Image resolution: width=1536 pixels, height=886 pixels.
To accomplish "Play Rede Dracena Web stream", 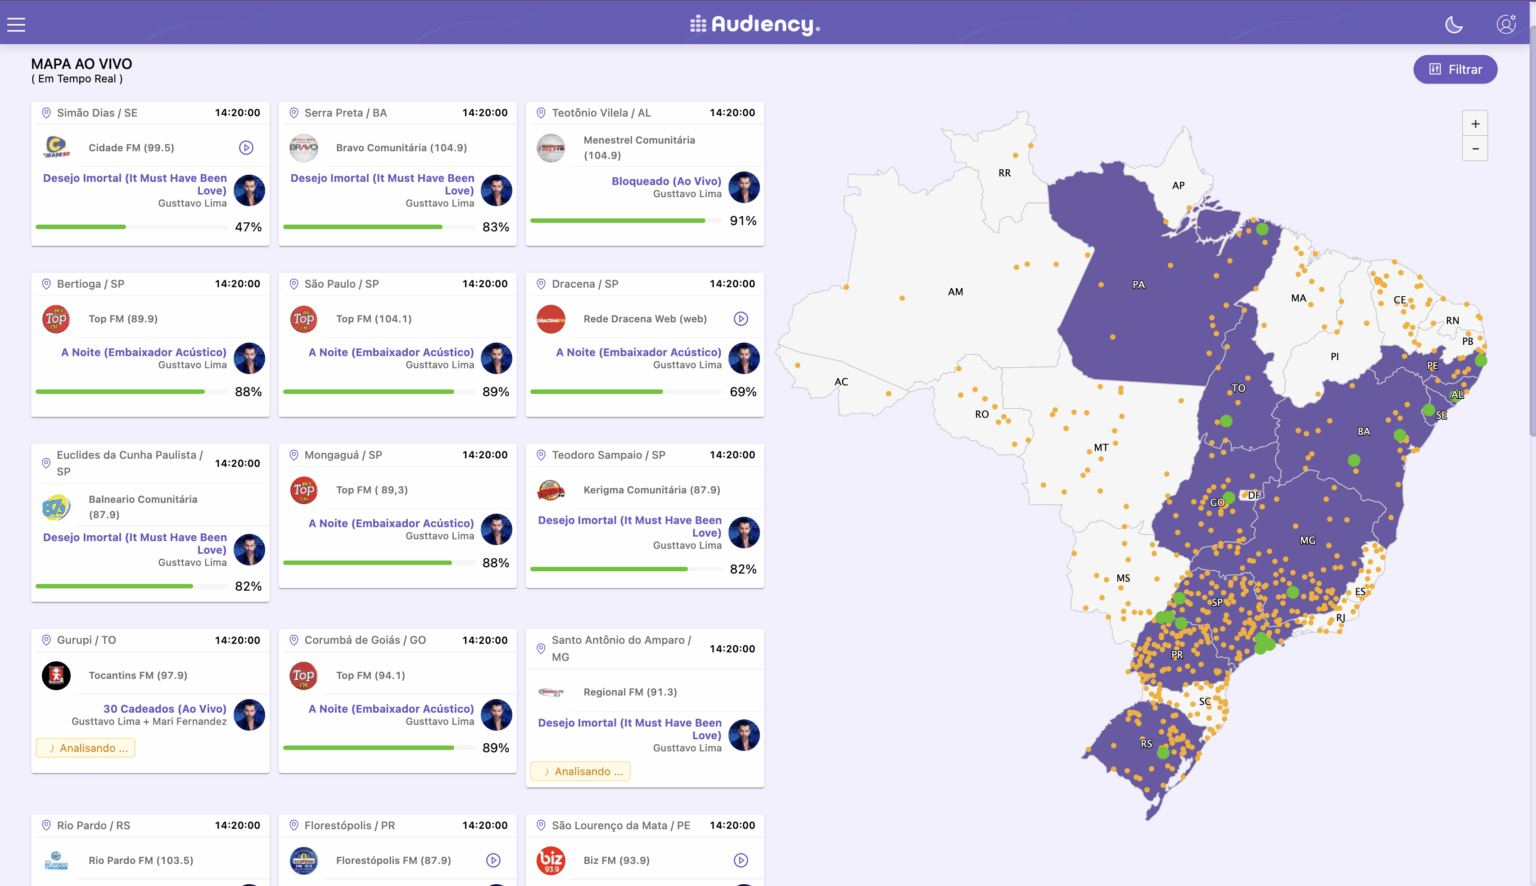I will tap(741, 319).
